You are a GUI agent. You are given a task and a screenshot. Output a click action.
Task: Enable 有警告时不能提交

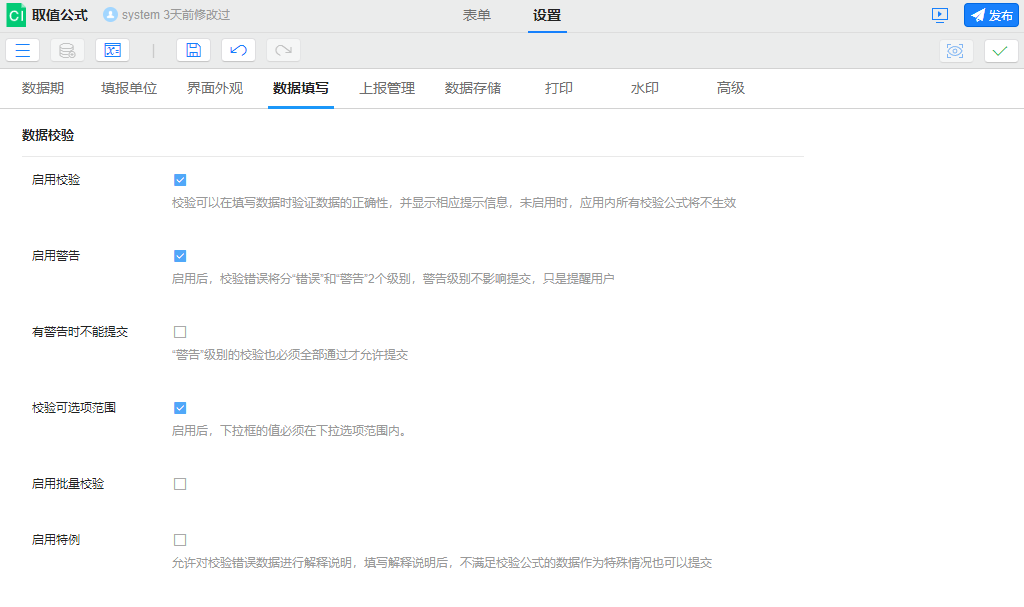[x=180, y=331]
